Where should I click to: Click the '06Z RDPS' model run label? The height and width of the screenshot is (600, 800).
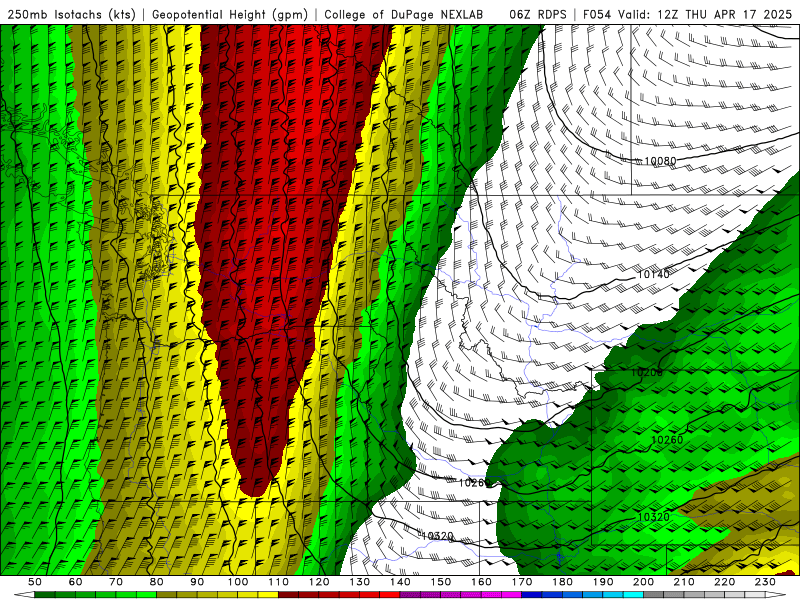[x=538, y=14]
